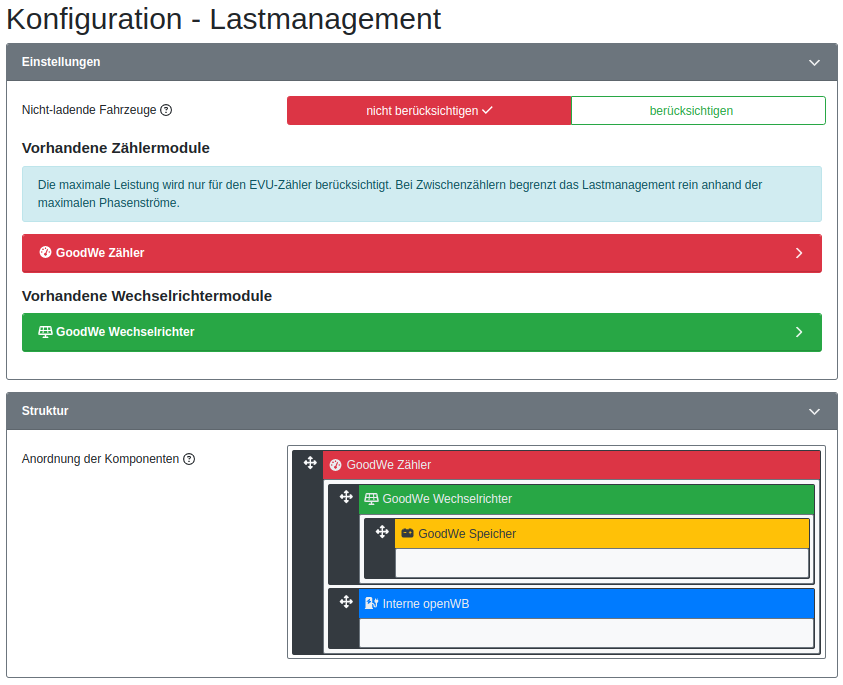Screen dimensions: 843x685
Task: Click battery icon of GoodWe Speicher
Action: [x=407, y=534]
